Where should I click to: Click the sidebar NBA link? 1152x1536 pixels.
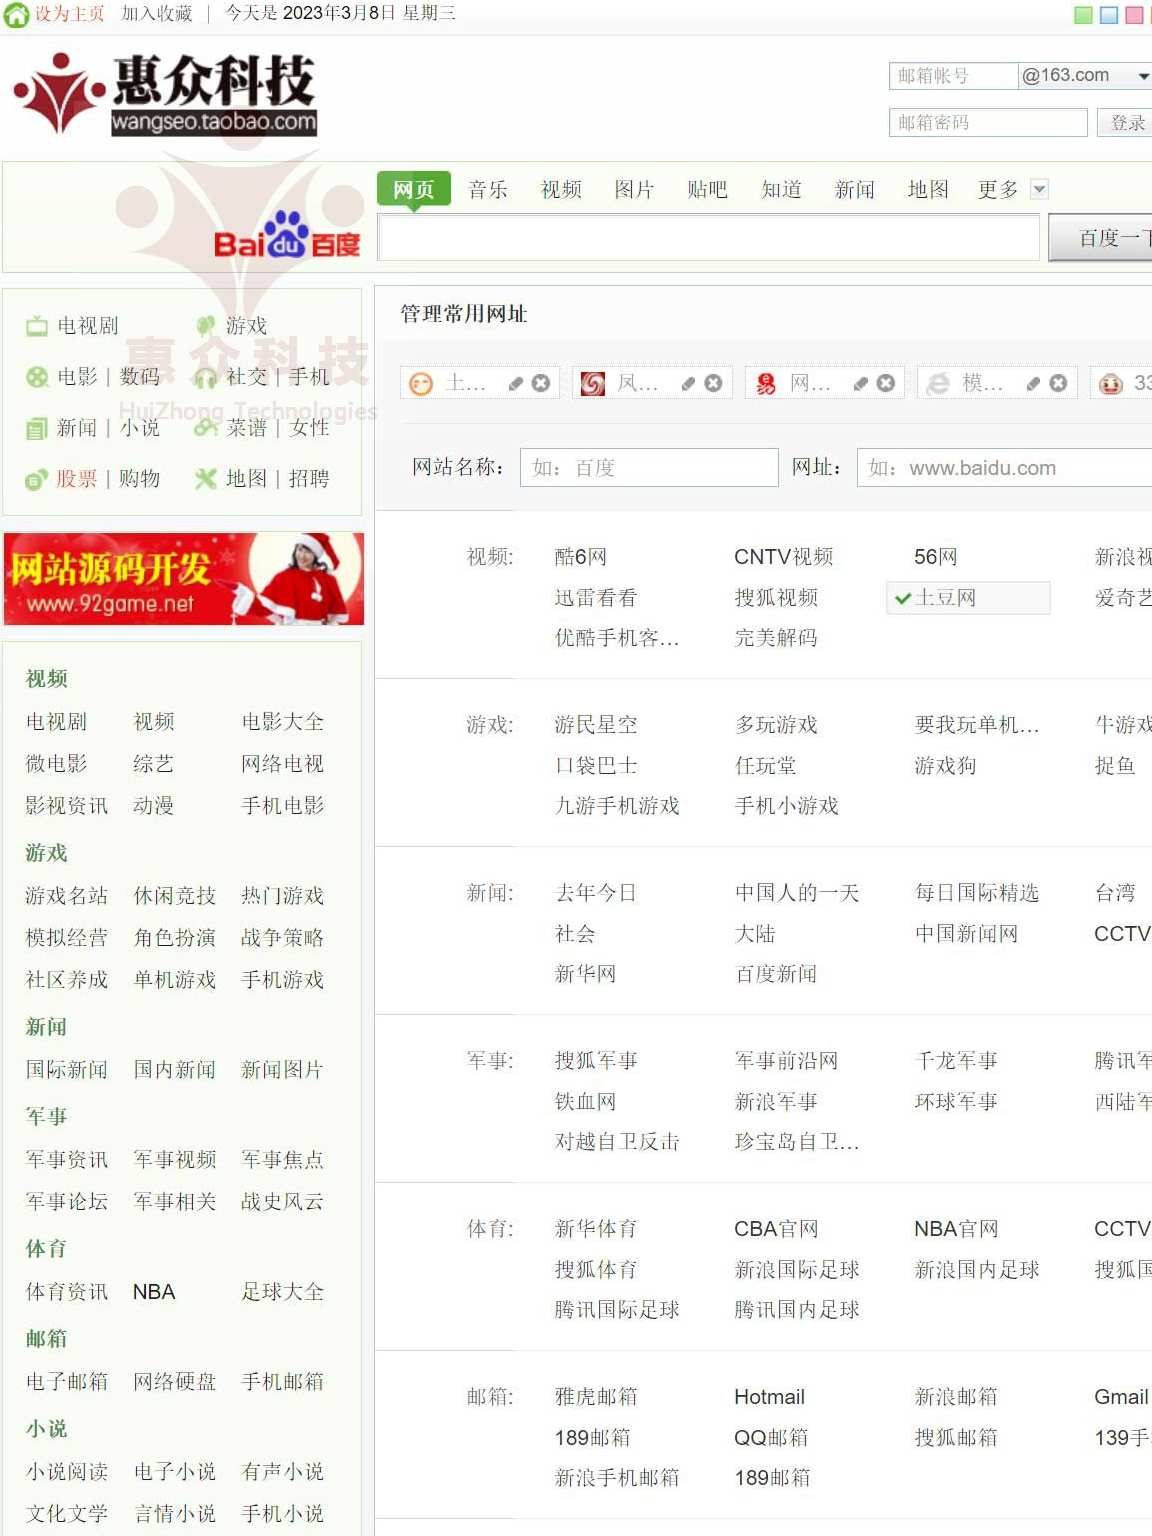(154, 1292)
